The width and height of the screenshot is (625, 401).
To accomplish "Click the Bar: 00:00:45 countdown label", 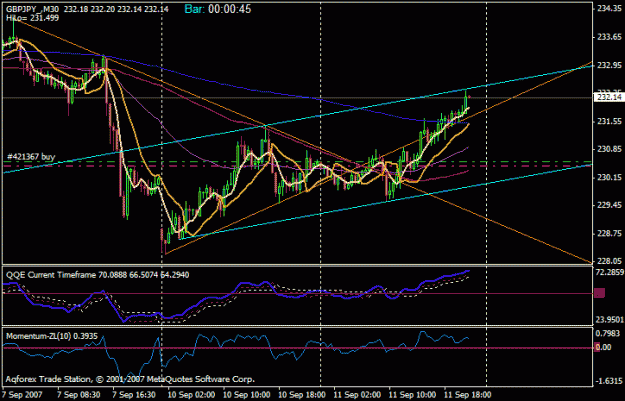I will [218, 9].
